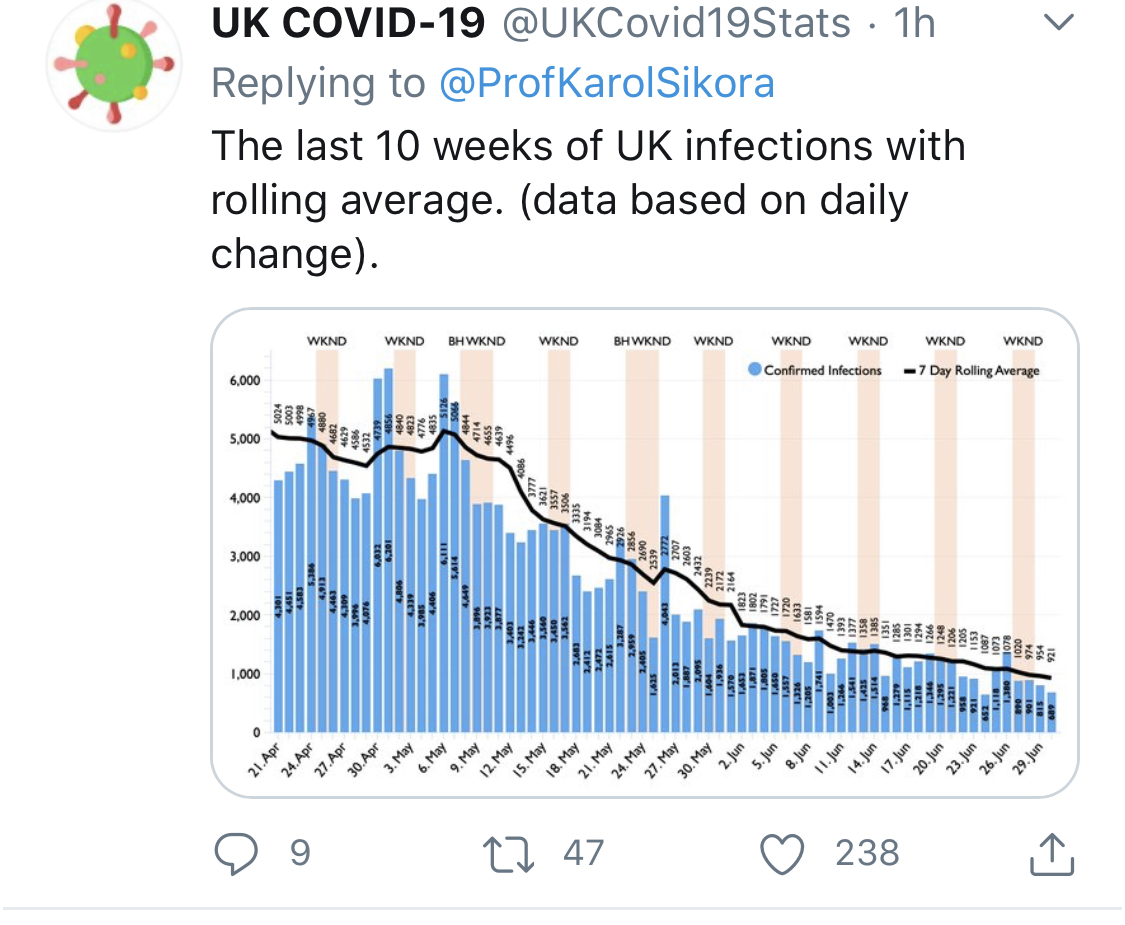Open the @ProfKarolSikora profile link
This screenshot has height=925, width=1125.
[x=606, y=84]
